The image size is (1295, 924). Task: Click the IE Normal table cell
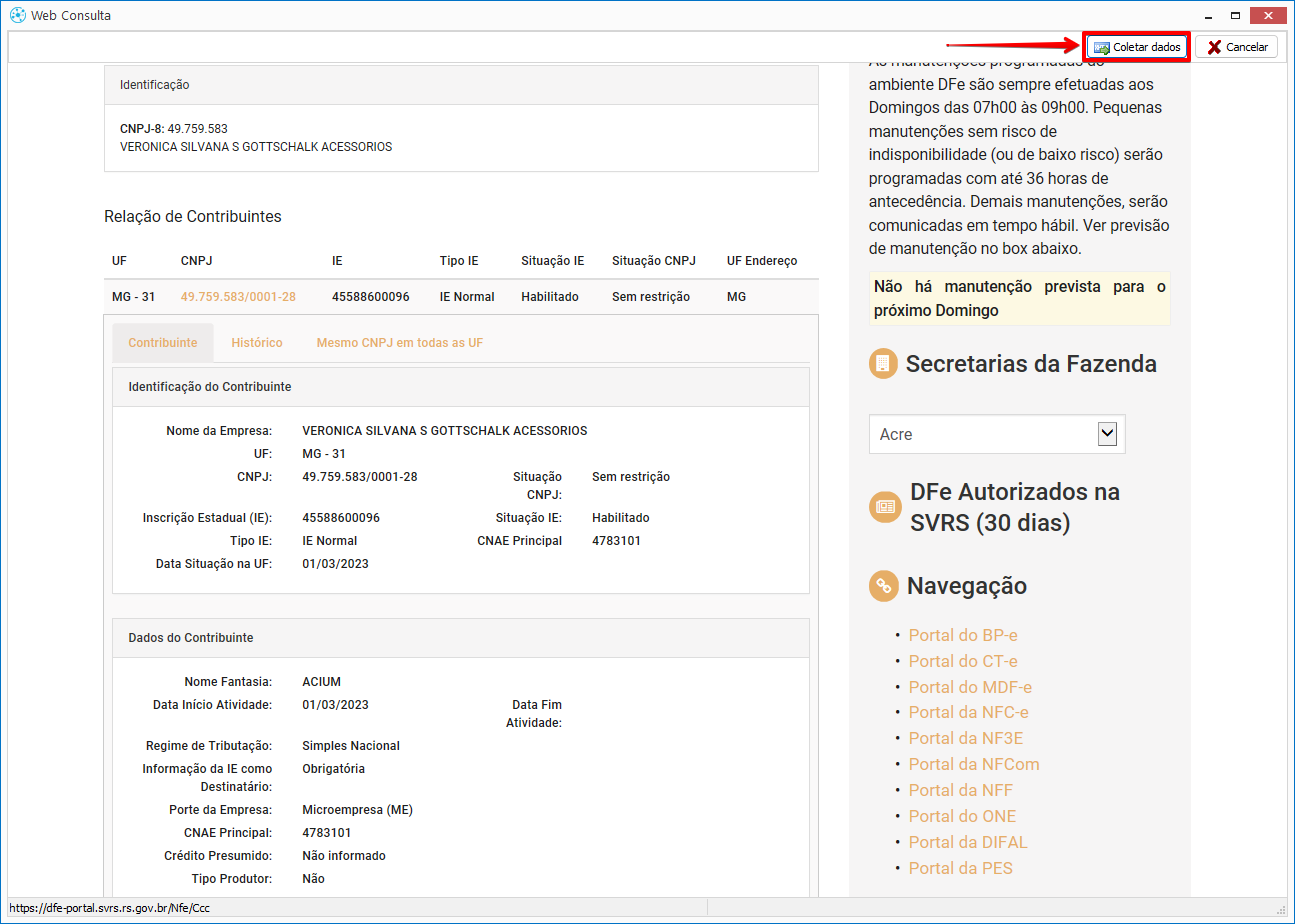pos(467,297)
